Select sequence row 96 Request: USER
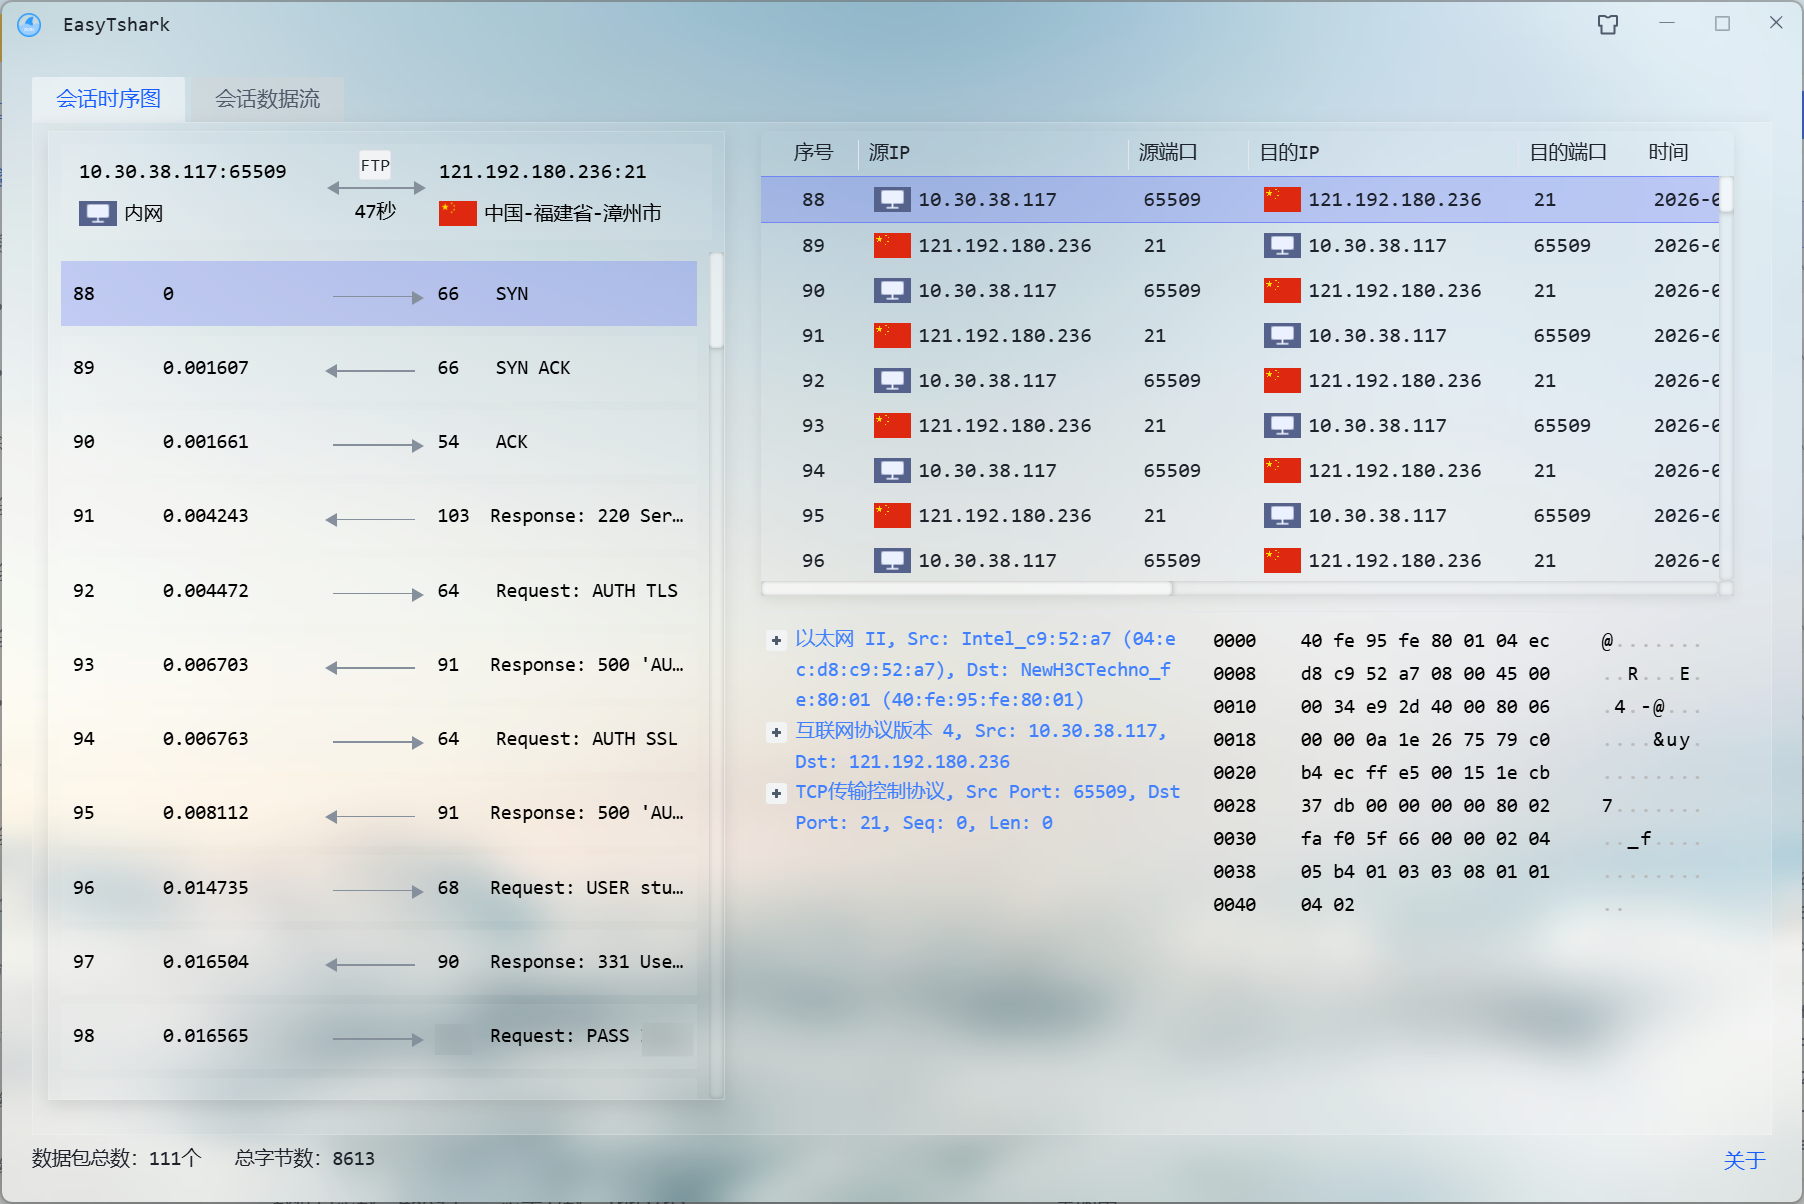Screen dimensions: 1804x1204 (378, 888)
